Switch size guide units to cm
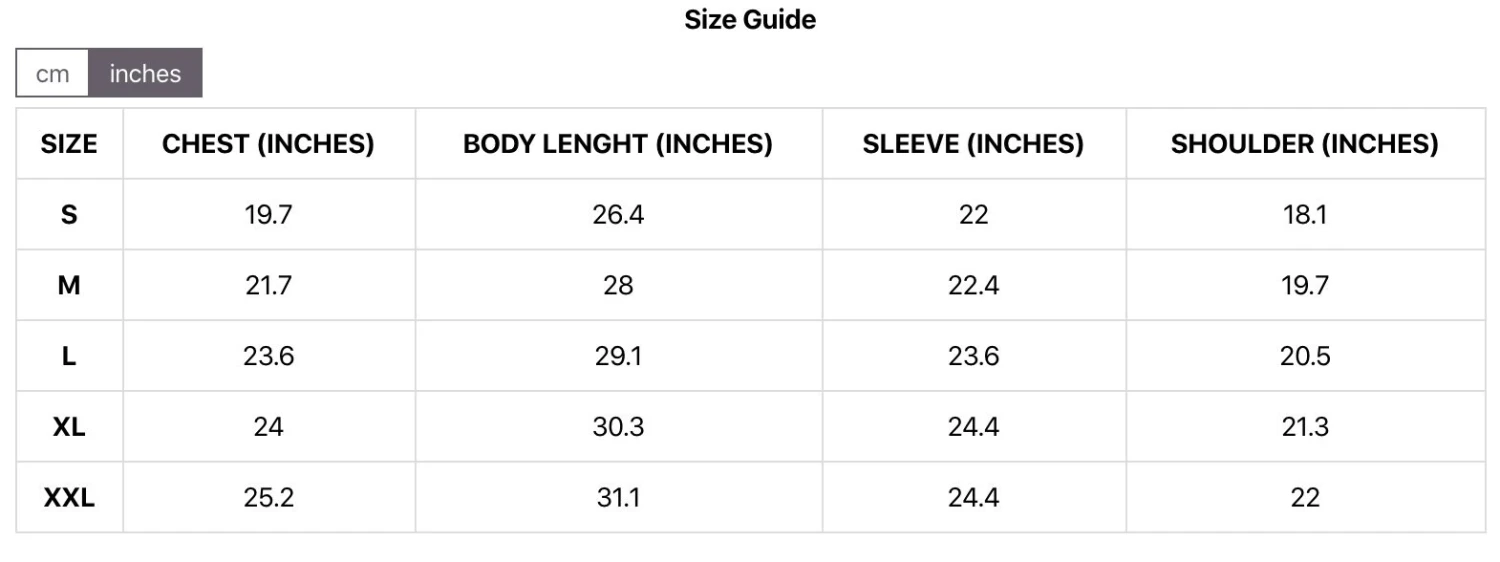Image resolution: width=1500 pixels, height=562 pixels. pyautogui.click(x=53, y=74)
